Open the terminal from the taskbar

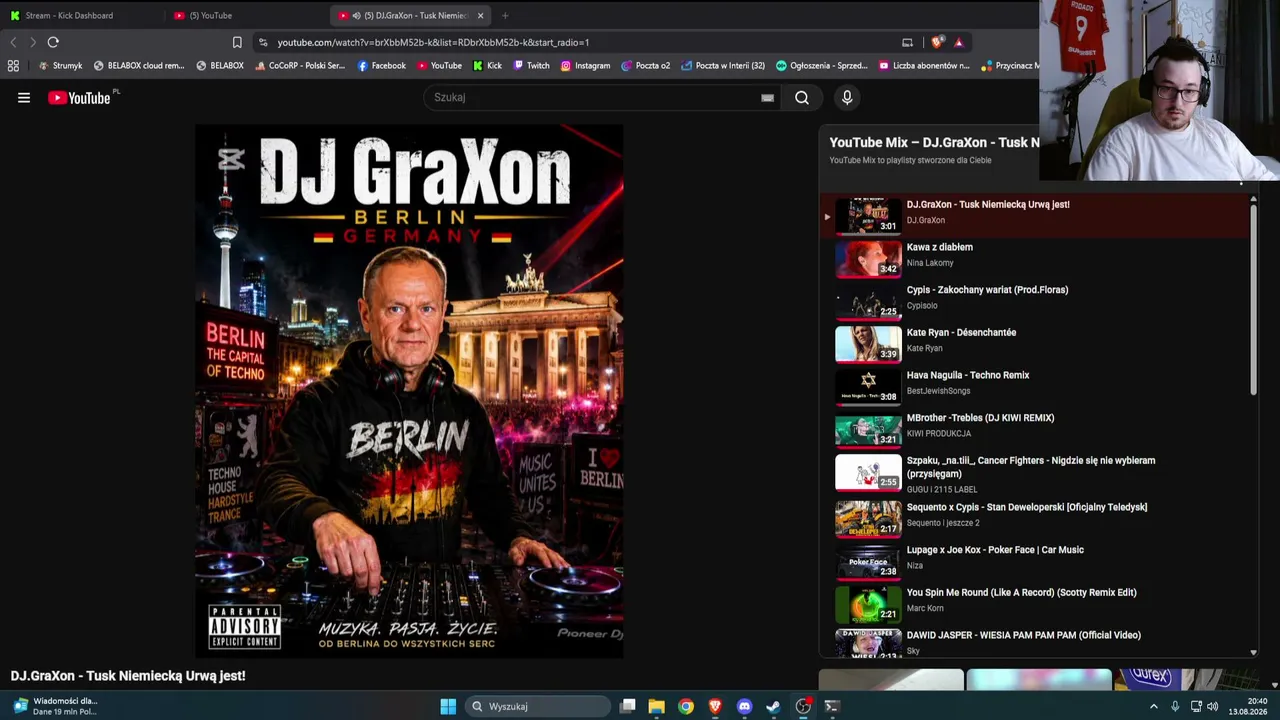831,706
